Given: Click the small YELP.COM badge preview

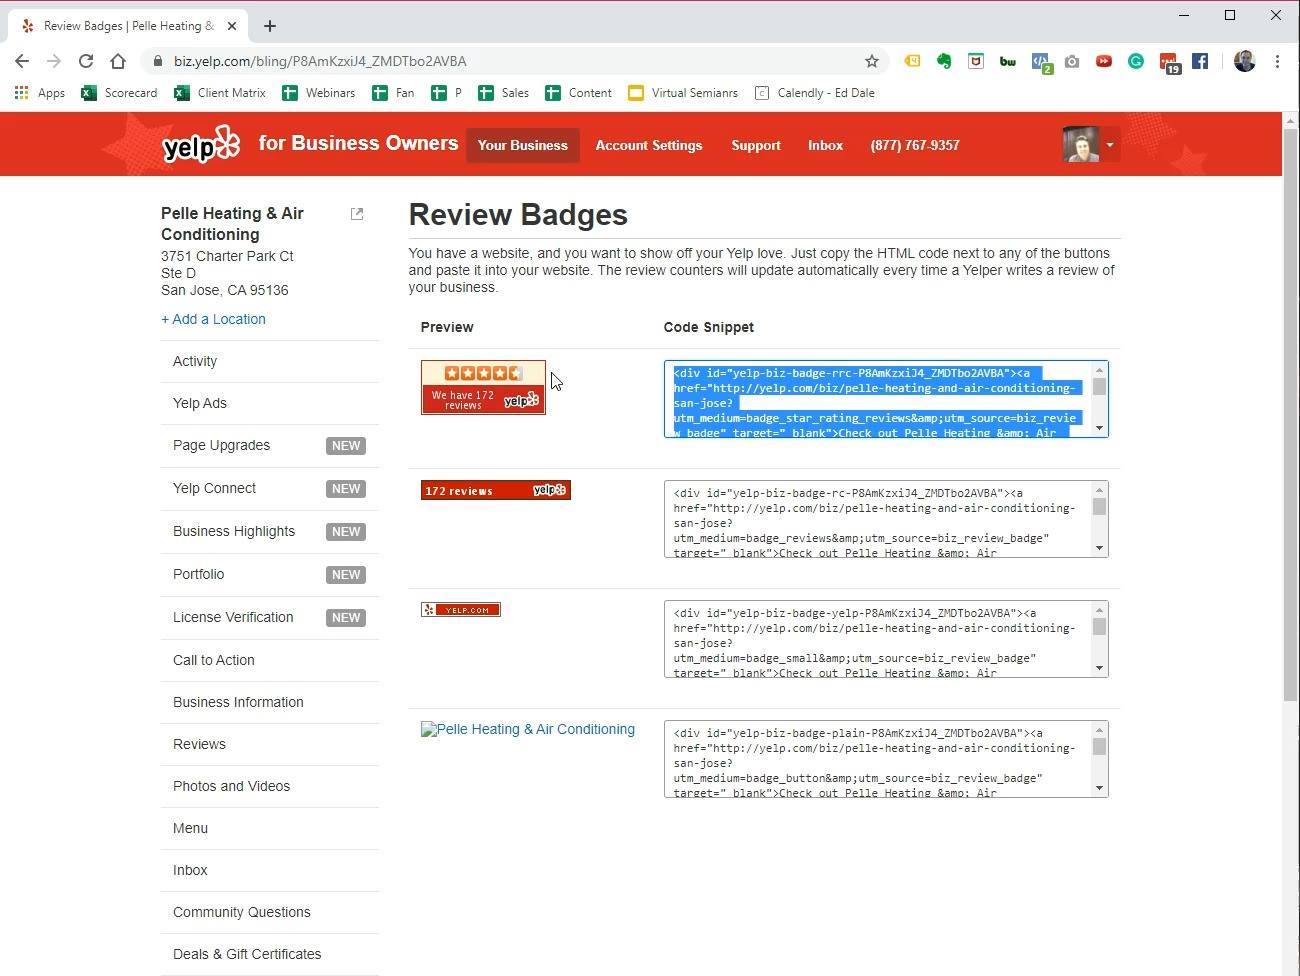Looking at the screenshot, I should (461, 610).
